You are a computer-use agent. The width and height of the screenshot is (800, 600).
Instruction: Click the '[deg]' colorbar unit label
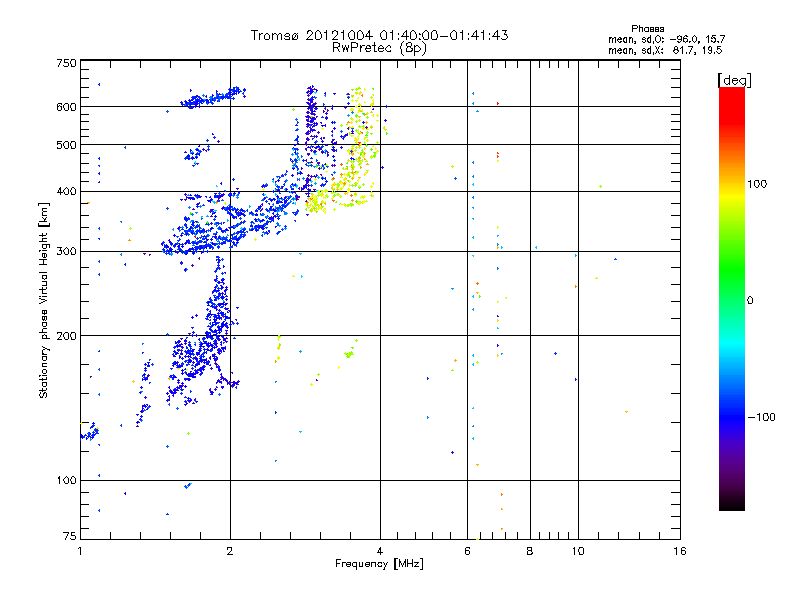[x=734, y=80]
